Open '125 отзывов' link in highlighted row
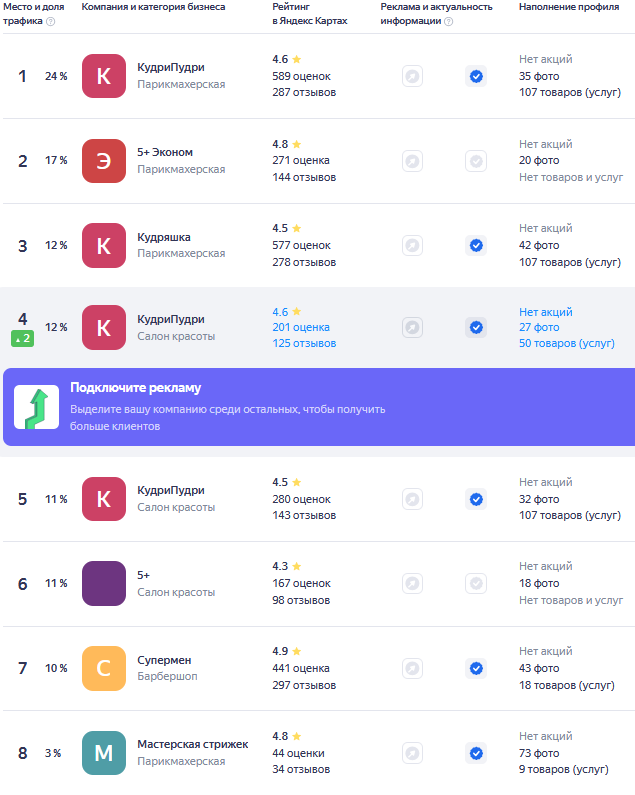Image resolution: width=635 pixels, height=795 pixels. 304,343
